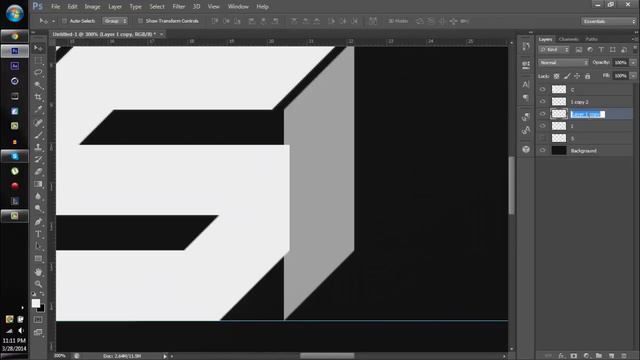Select the Eraser tool

(x=38, y=171)
